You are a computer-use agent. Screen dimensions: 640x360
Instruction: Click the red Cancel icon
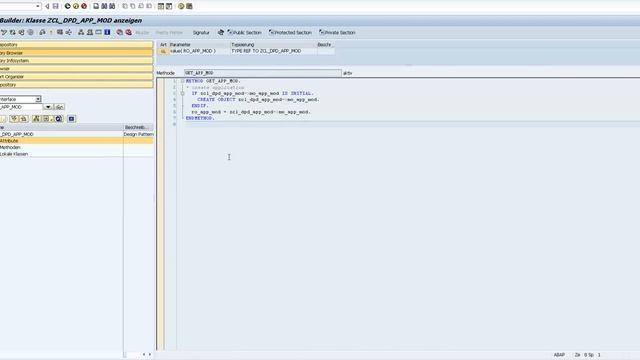(84, 6)
